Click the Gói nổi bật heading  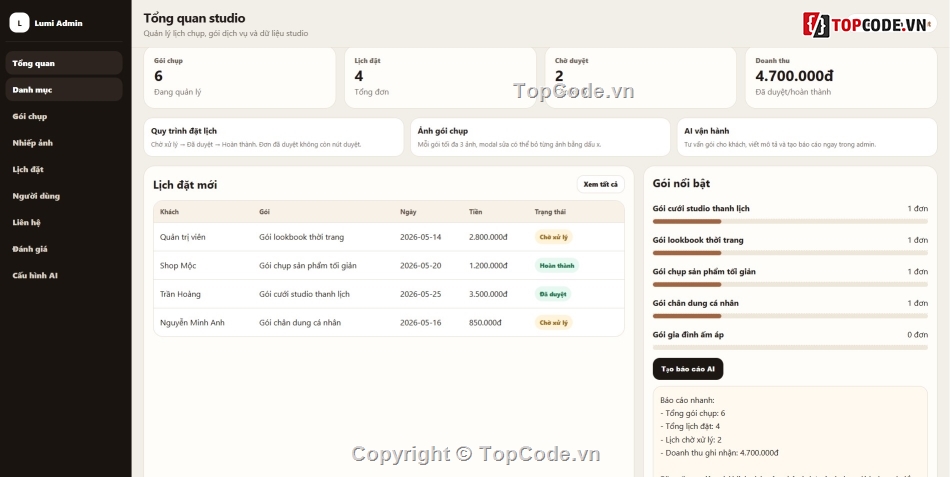(681, 183)
